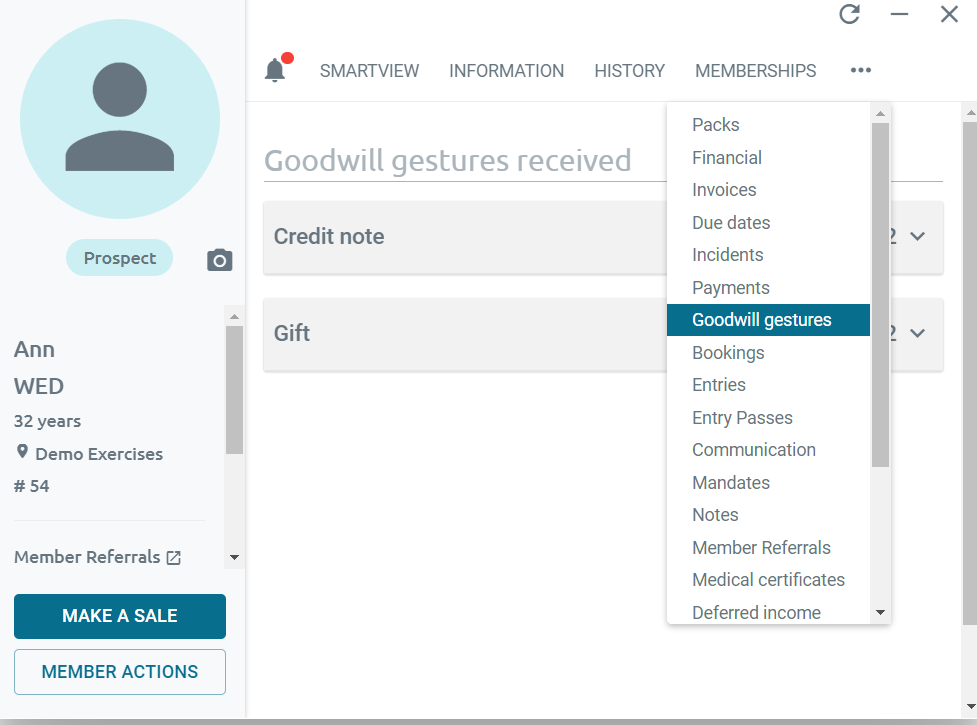
Task: Open the MEMBERSHIPS tab
Action: 755,71
